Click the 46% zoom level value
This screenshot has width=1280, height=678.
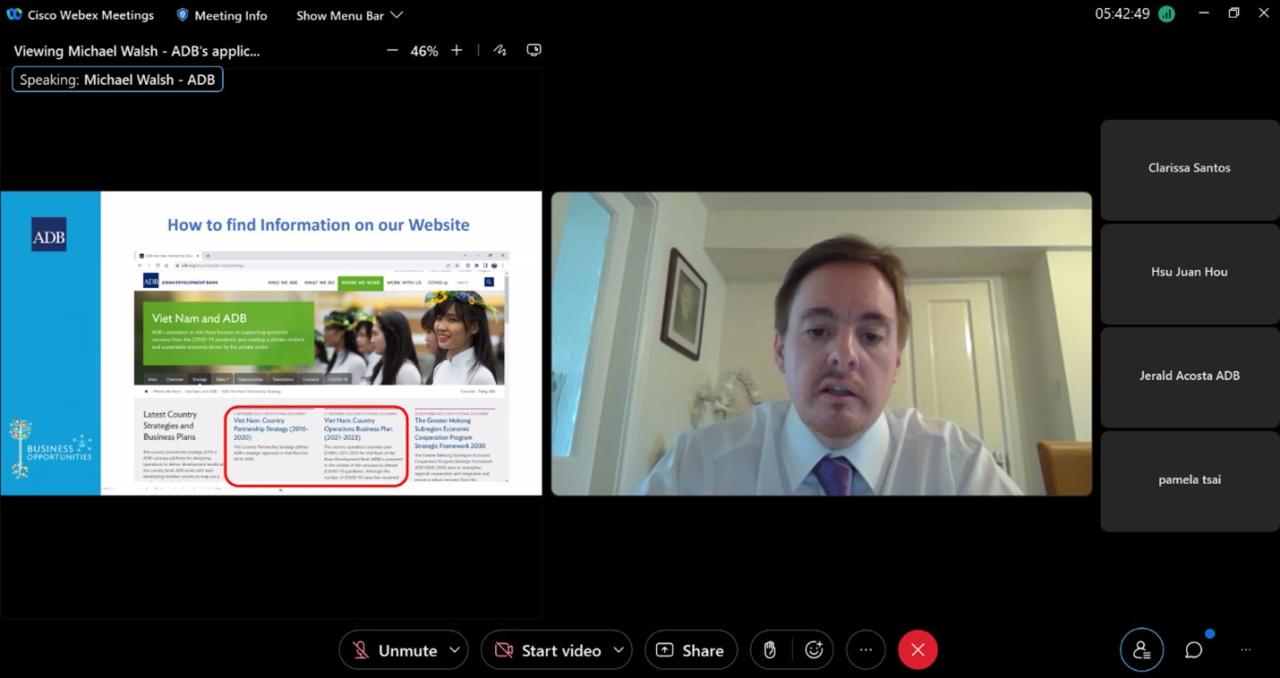424,50
